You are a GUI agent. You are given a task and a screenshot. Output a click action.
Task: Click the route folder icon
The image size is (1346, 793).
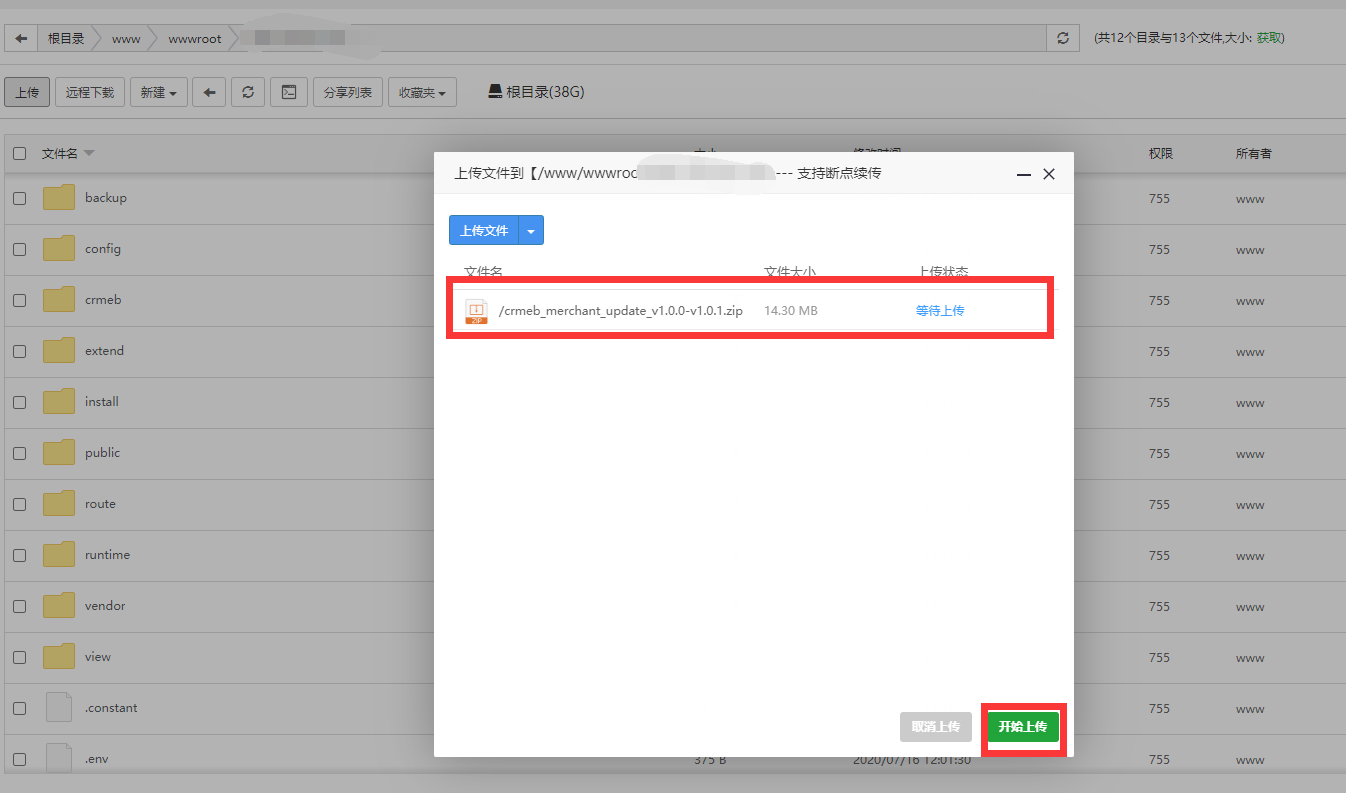(x=59, y=503)
